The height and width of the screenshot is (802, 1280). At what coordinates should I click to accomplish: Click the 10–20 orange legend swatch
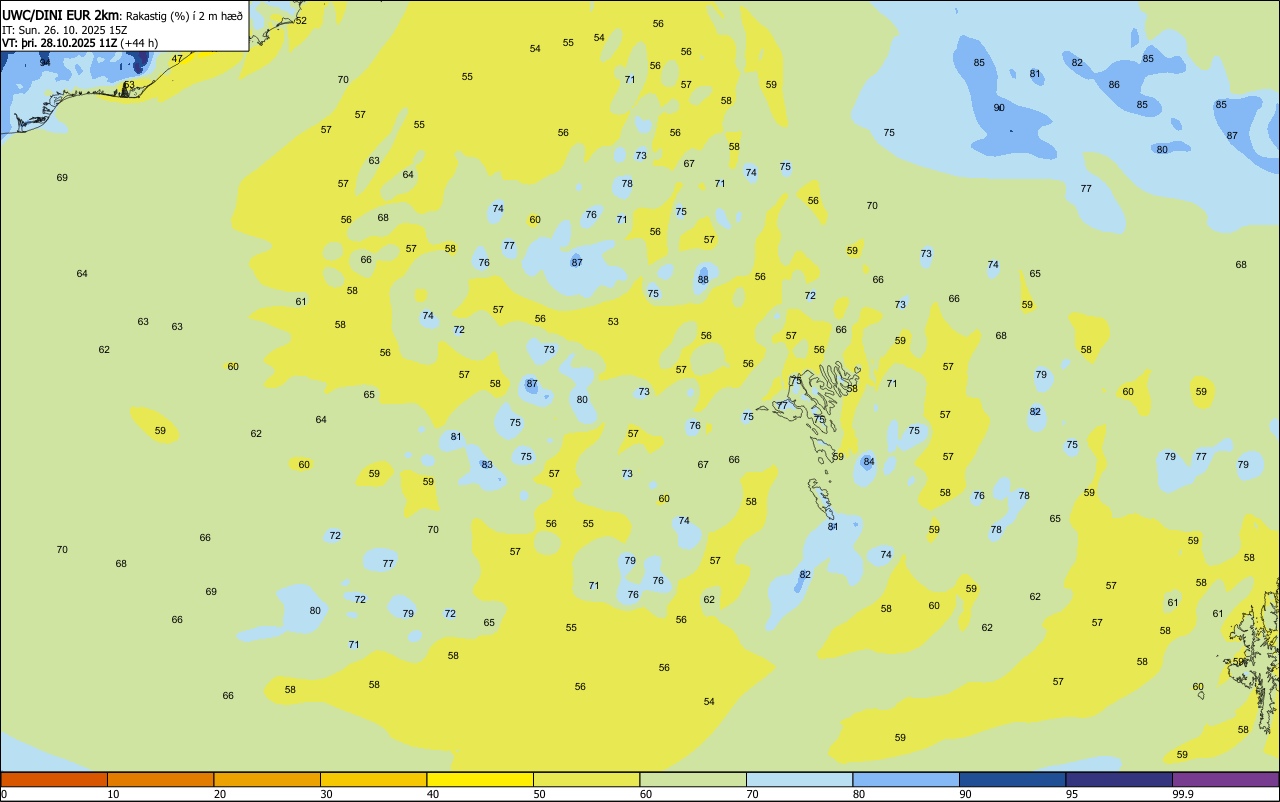160,779
